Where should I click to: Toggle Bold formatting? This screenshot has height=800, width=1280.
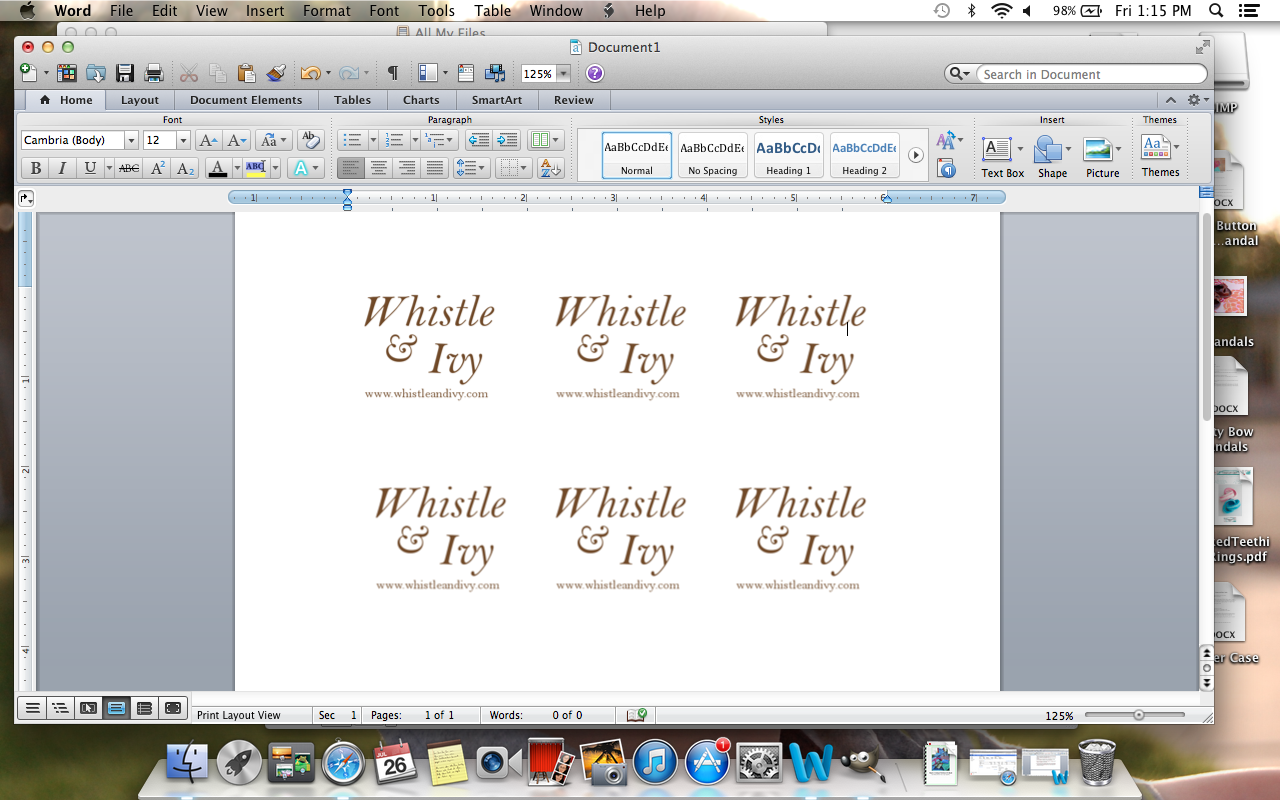pyautogui.click(x=35, y=168)
